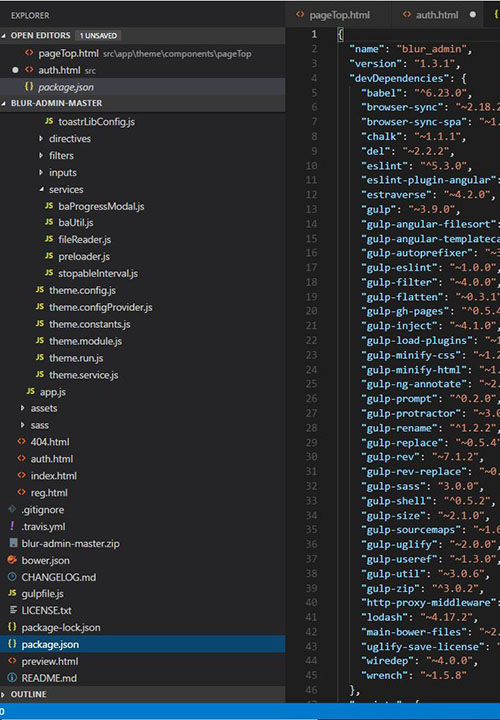
Task: Click line number 4 in gutter
Action: coord(314,78)
